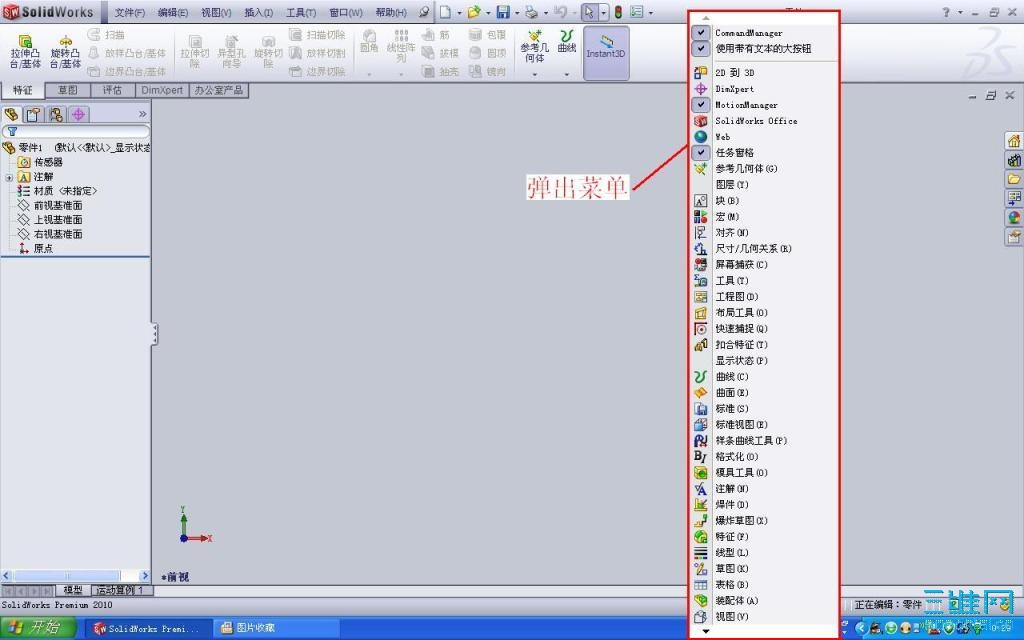The width and height of the screenshot is (1024, 640).
Task: Click the Windows 开始 Start button
Action: [38, 628]
